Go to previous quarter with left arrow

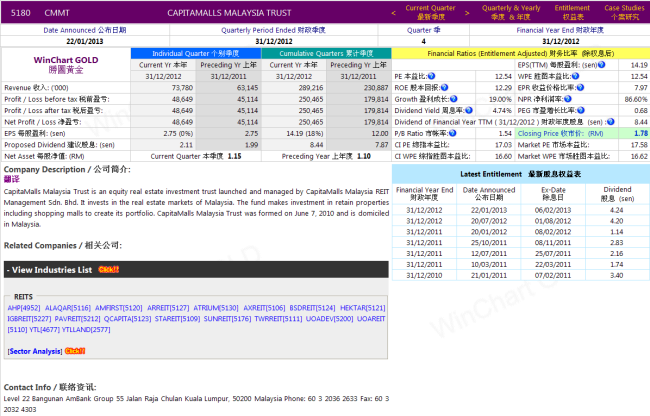tap(393, 13)
